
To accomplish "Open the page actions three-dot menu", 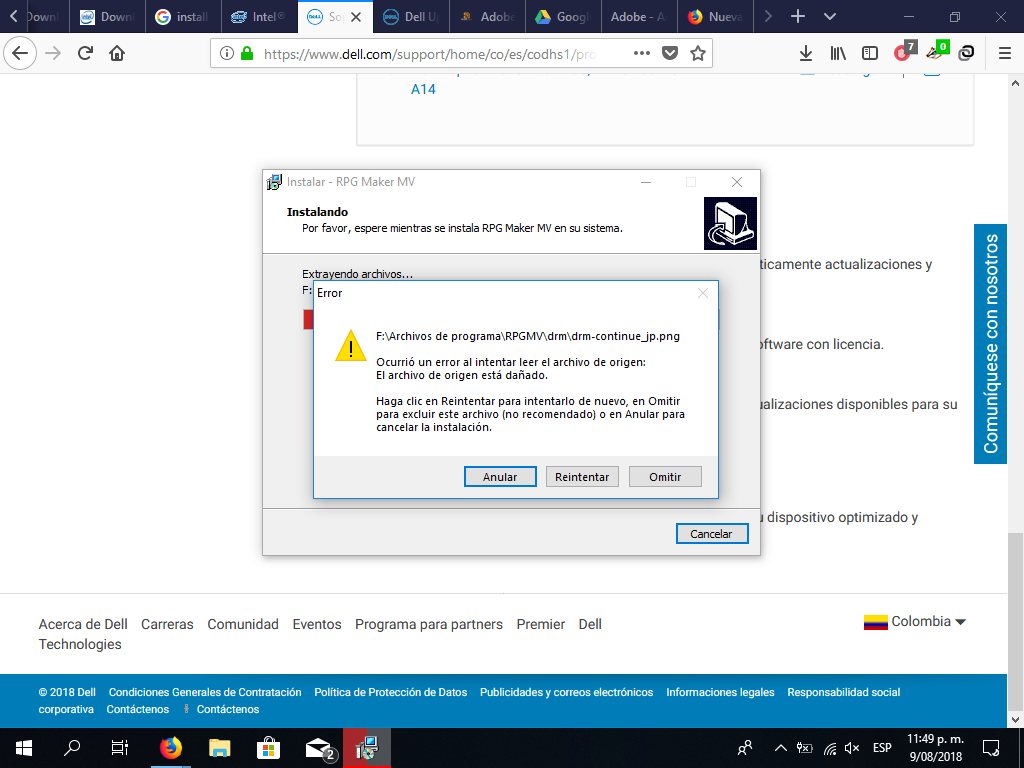I will click(x=641, y=53).
